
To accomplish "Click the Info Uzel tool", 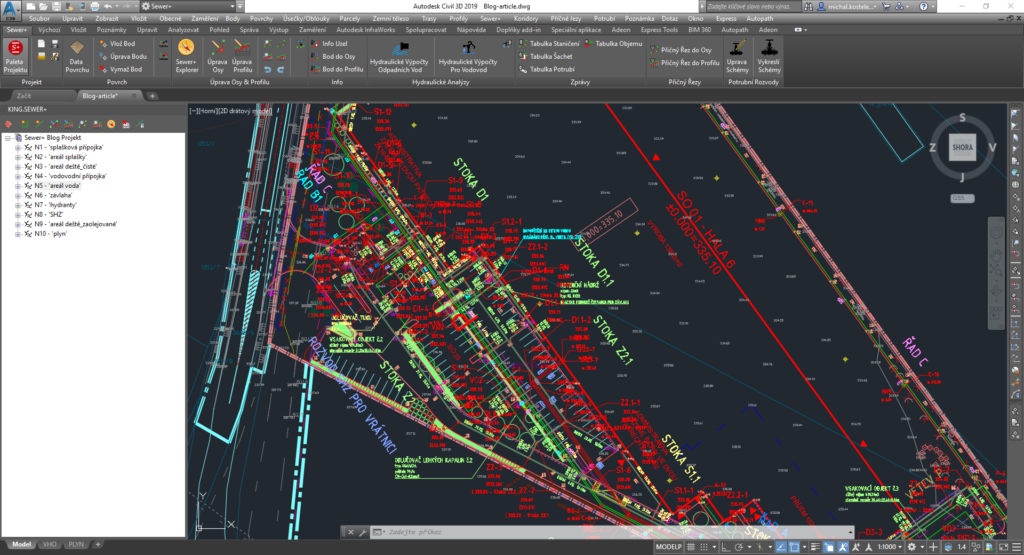I will (x=329, y=44).
